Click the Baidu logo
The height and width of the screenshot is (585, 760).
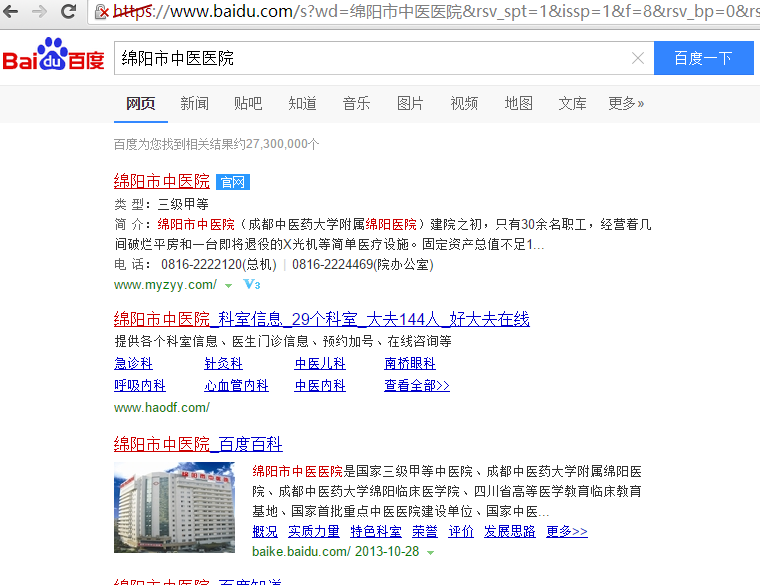pyautogui.click(x=53, y=54)
